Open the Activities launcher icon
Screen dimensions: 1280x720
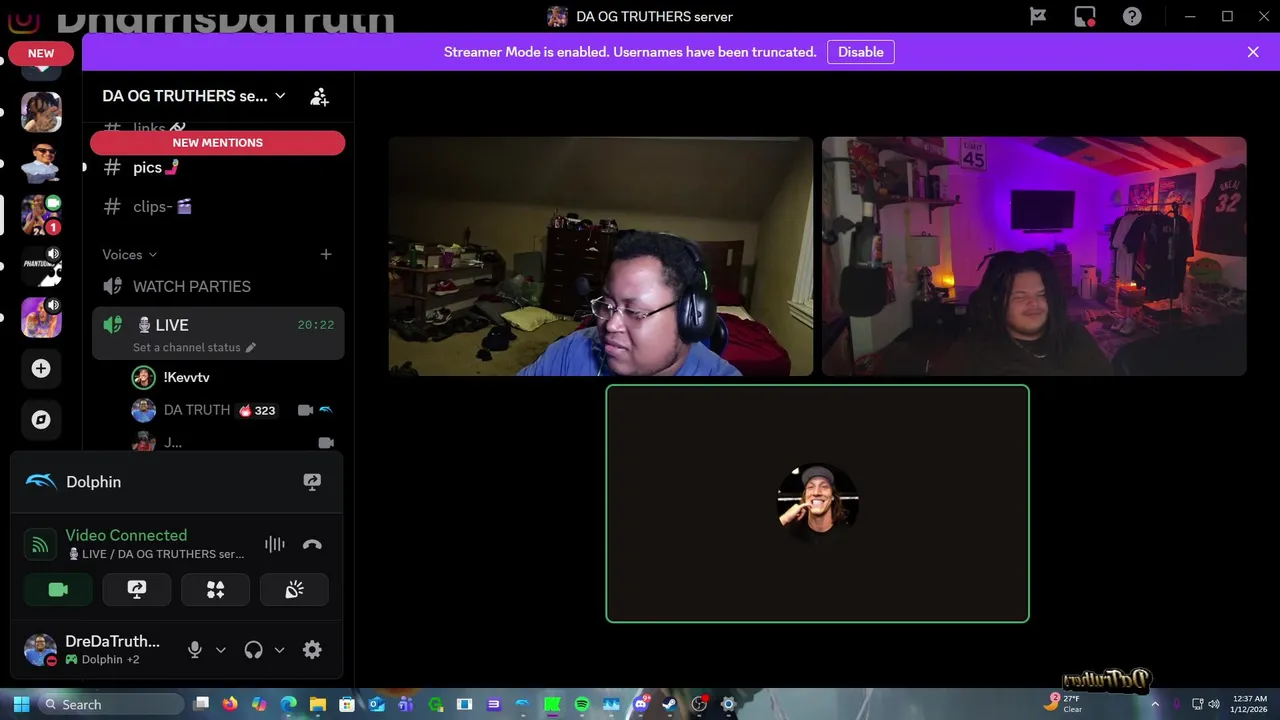tap(215, 590)
